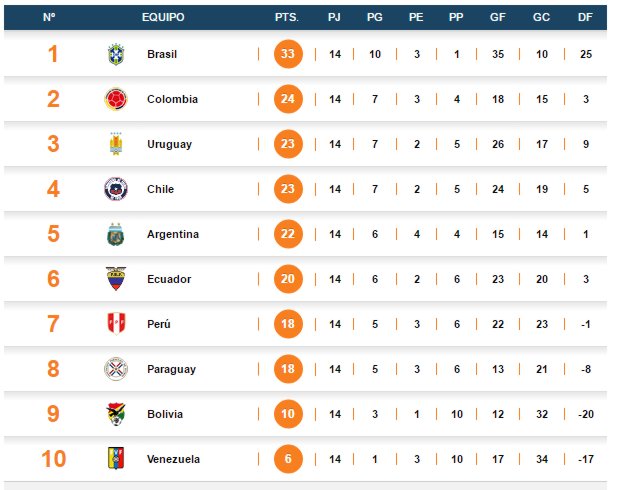
Task: Sort table by PTS. column header
Action: pos(287,17)
